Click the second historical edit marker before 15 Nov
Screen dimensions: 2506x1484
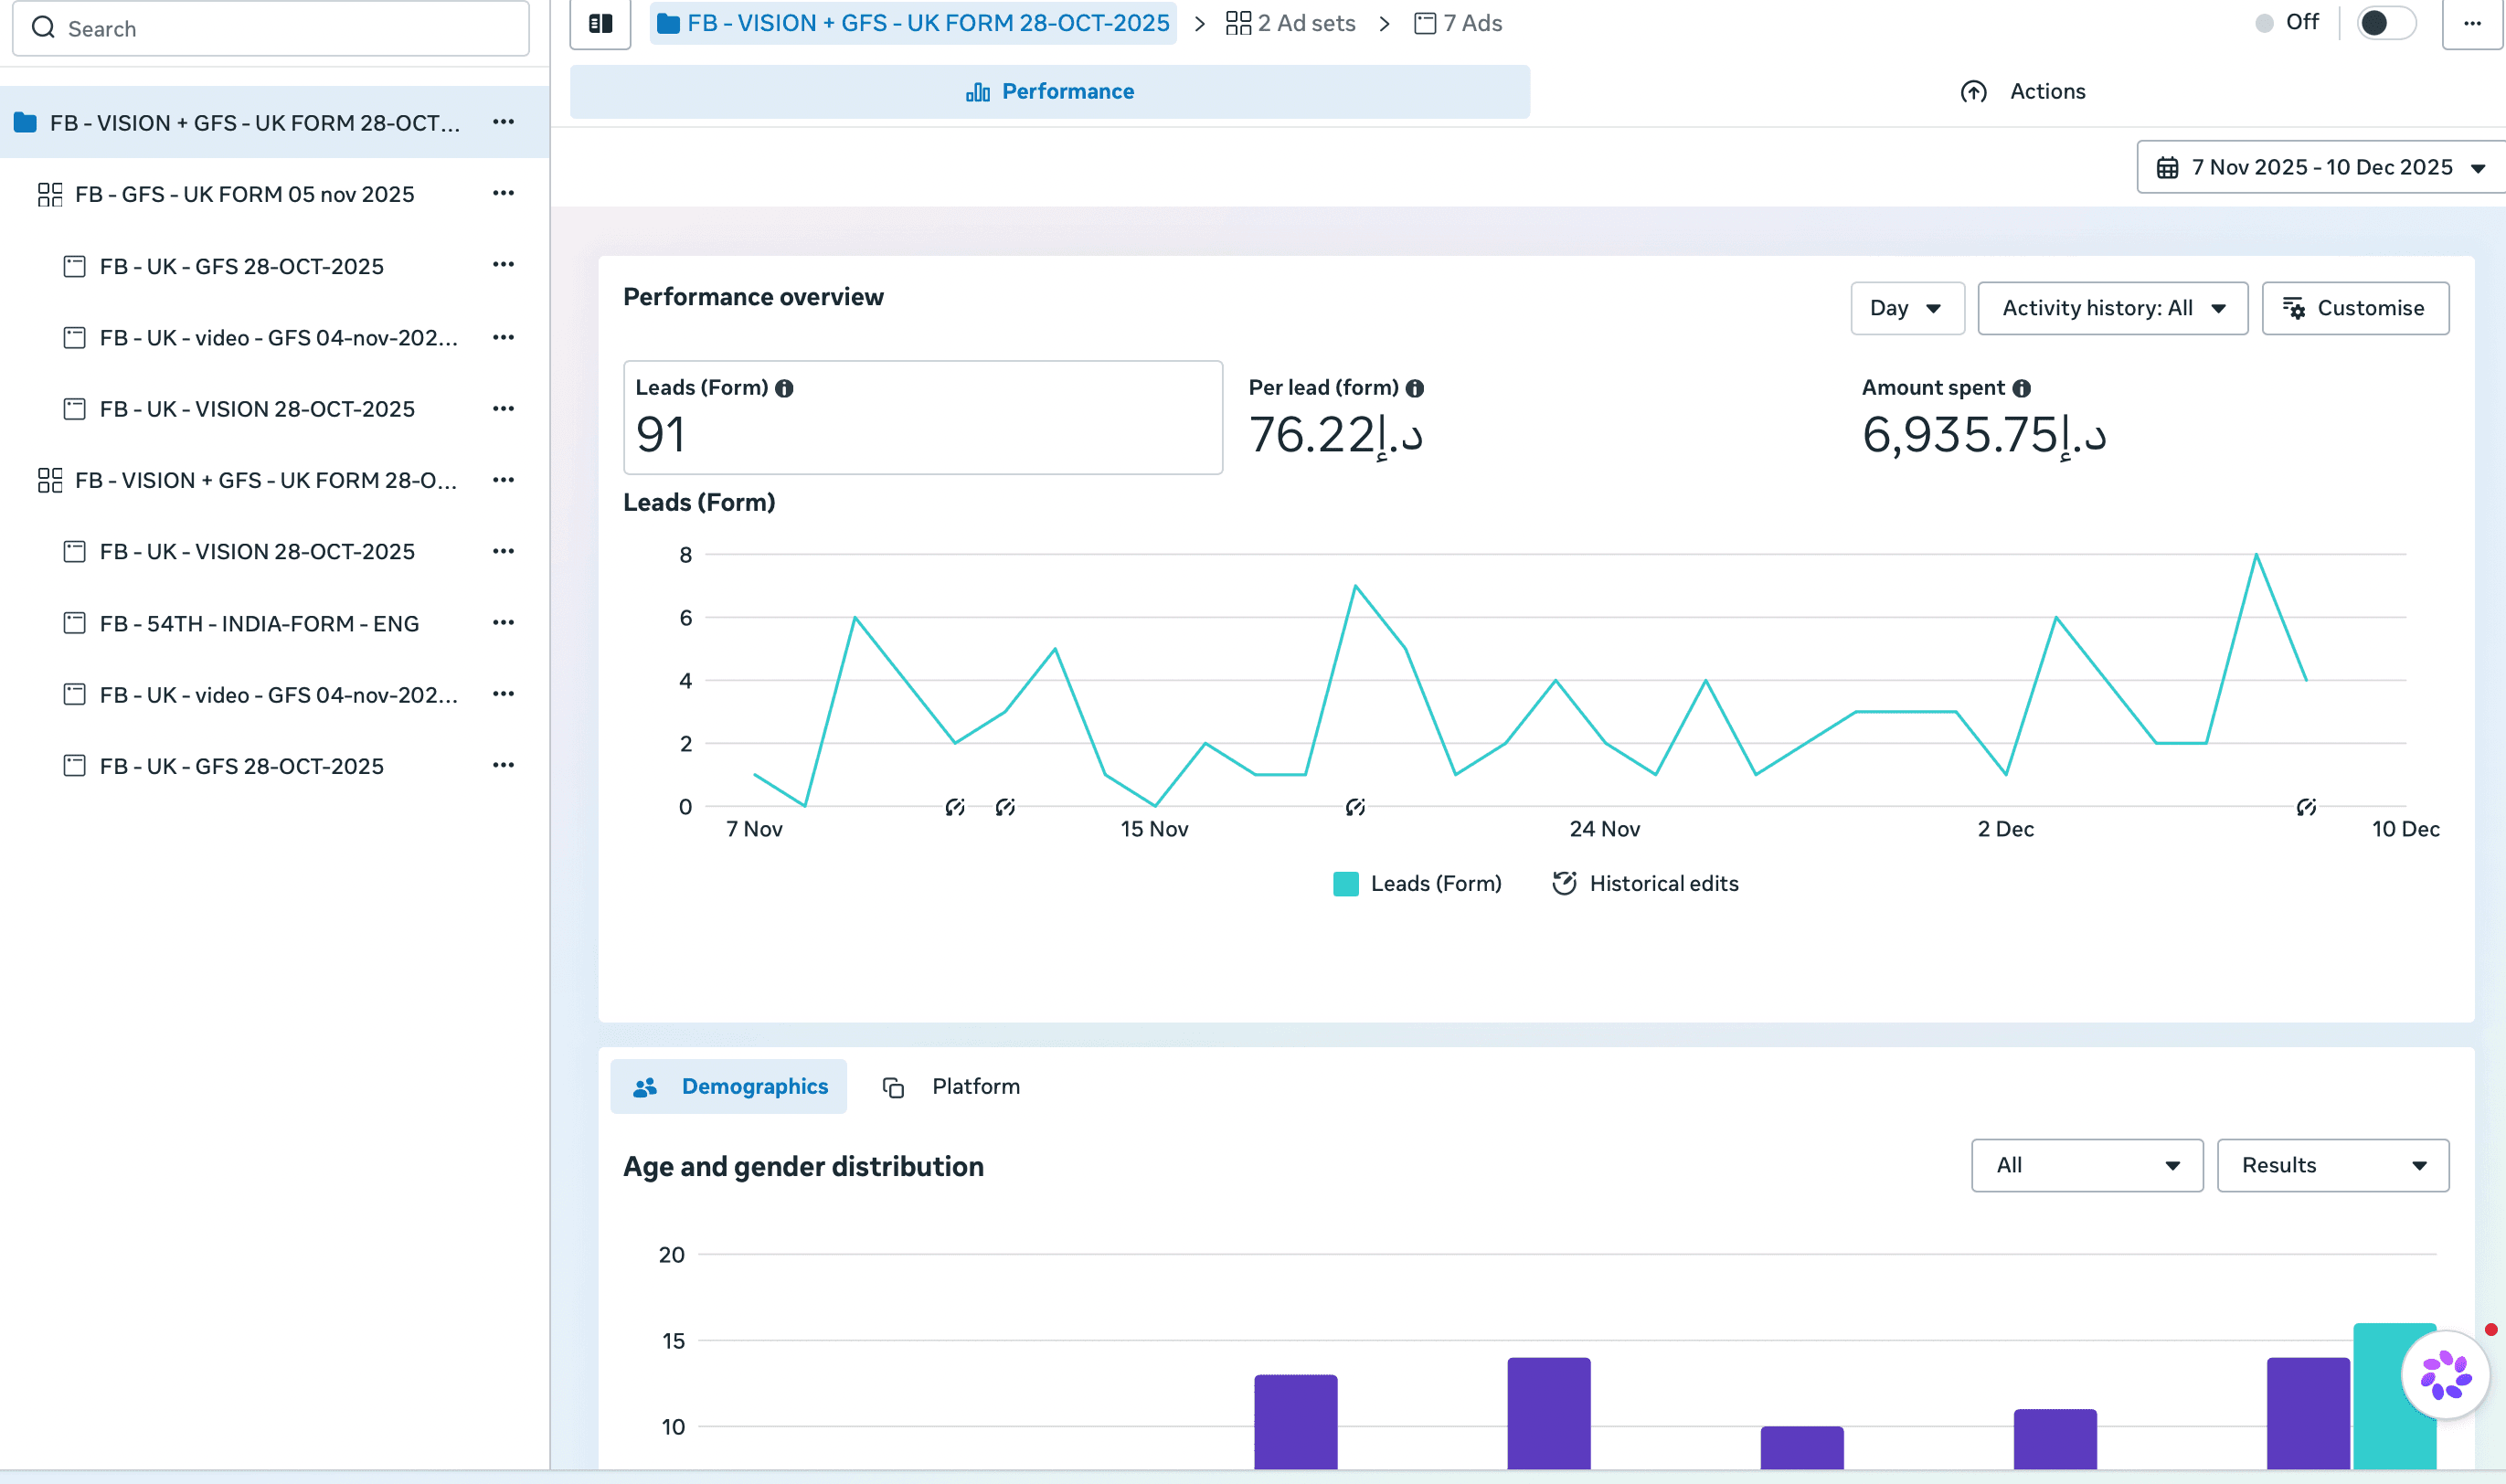1005,807
